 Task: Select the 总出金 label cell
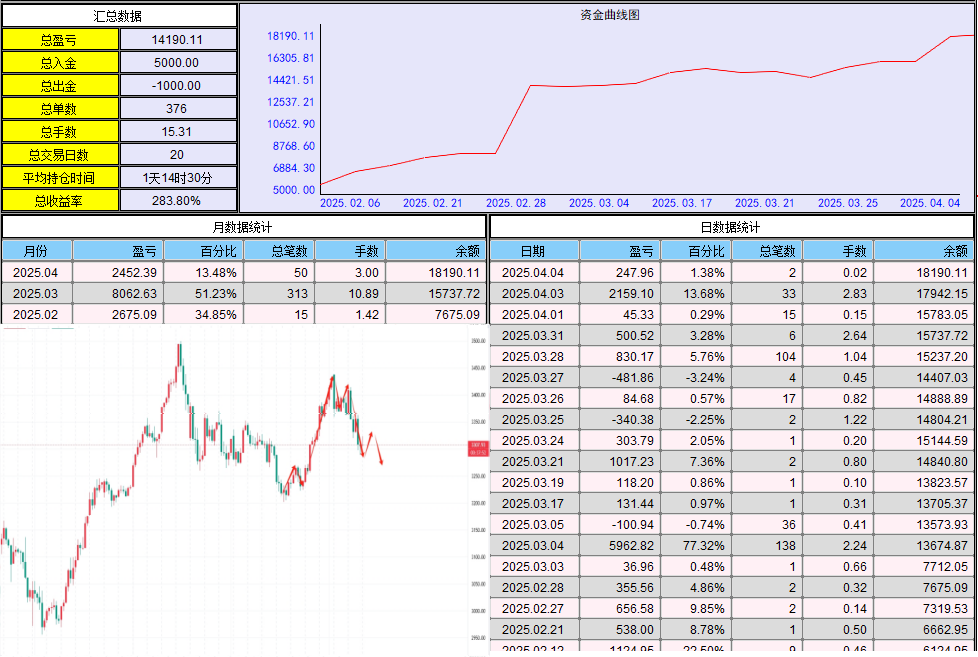60,85
